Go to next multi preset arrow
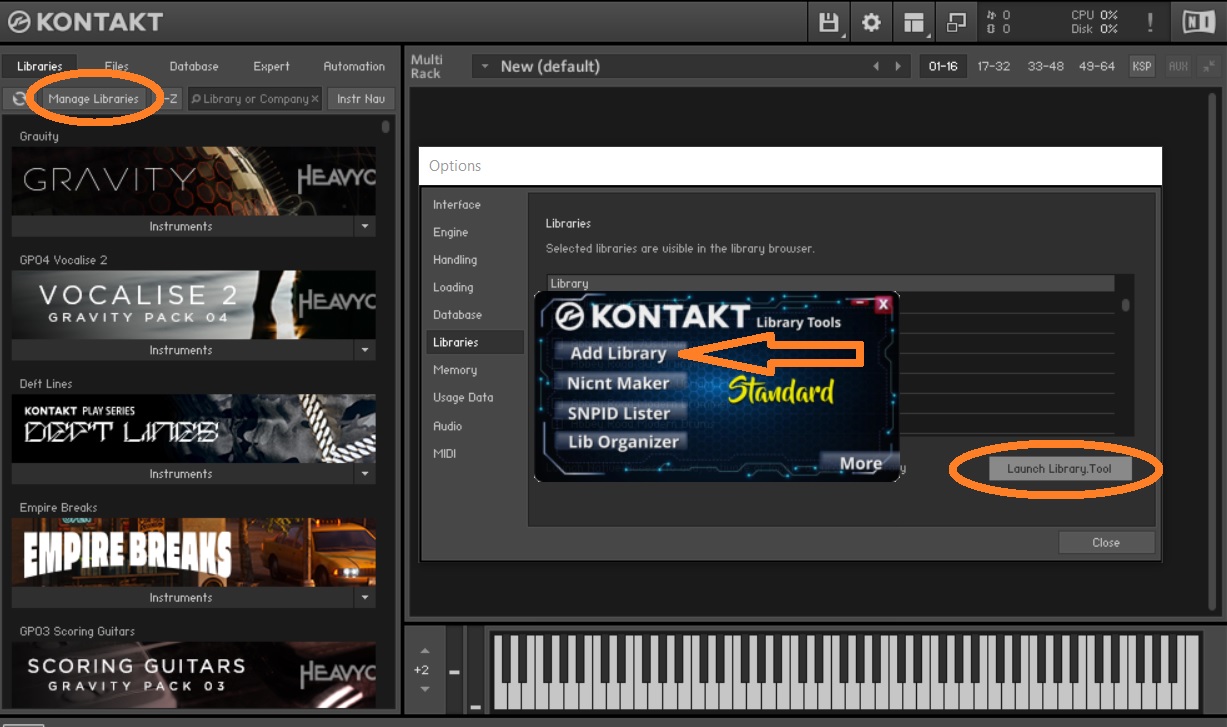 point(900,66)
